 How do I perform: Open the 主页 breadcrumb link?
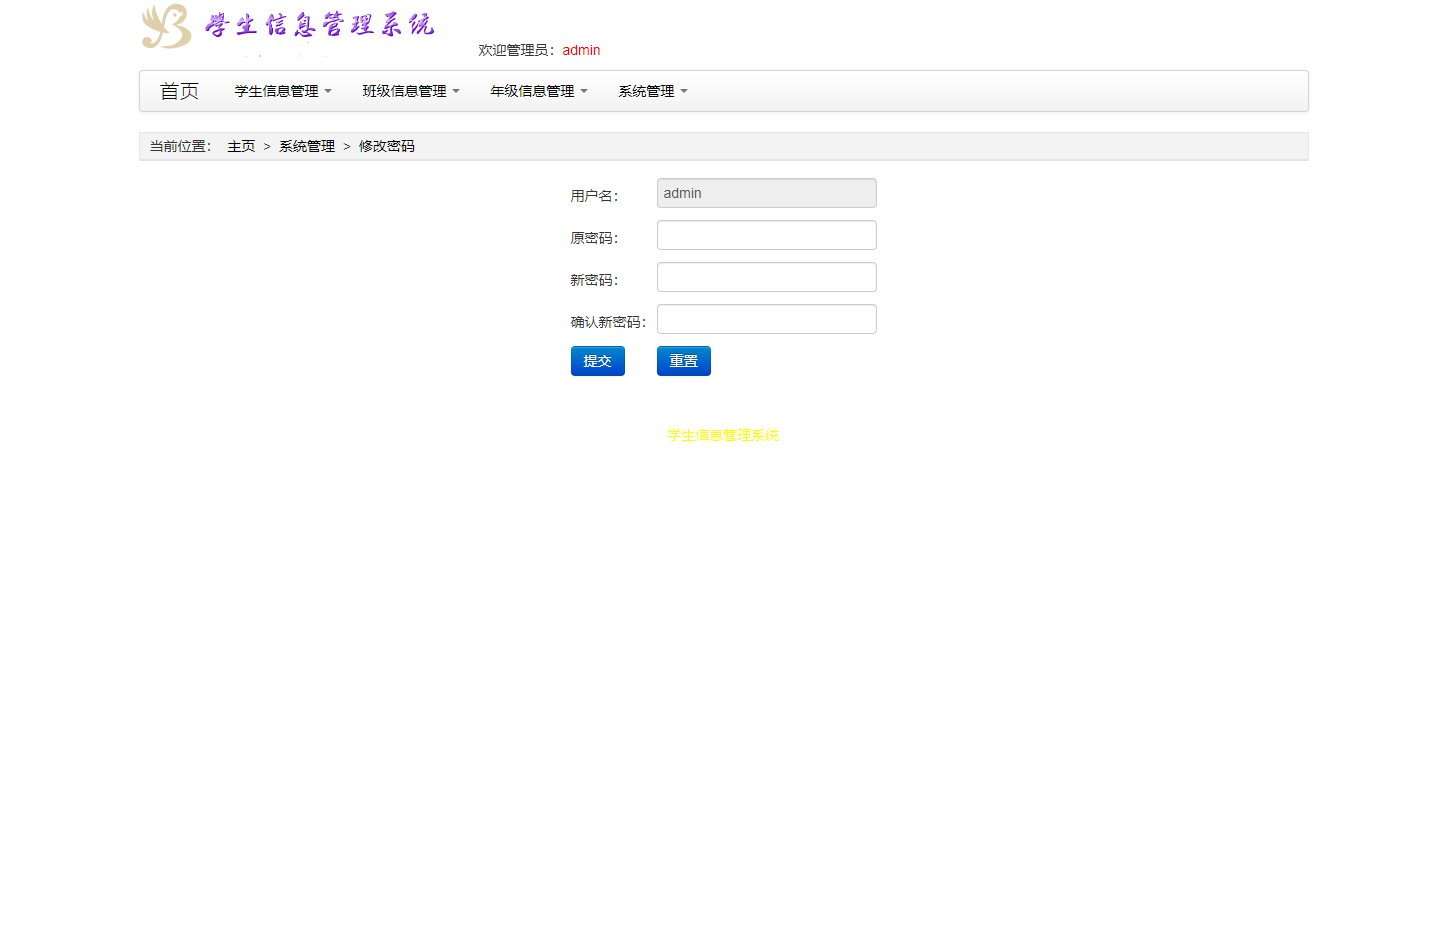click(241, 145)
